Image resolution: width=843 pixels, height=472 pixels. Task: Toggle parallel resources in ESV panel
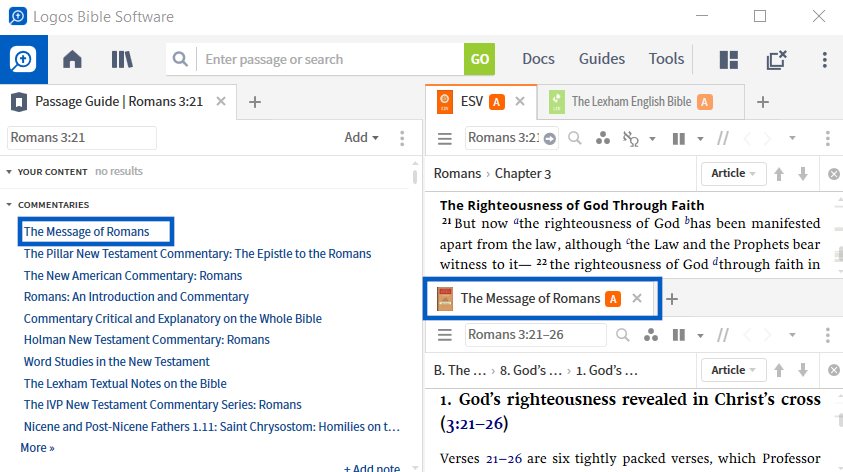[679, 139]
